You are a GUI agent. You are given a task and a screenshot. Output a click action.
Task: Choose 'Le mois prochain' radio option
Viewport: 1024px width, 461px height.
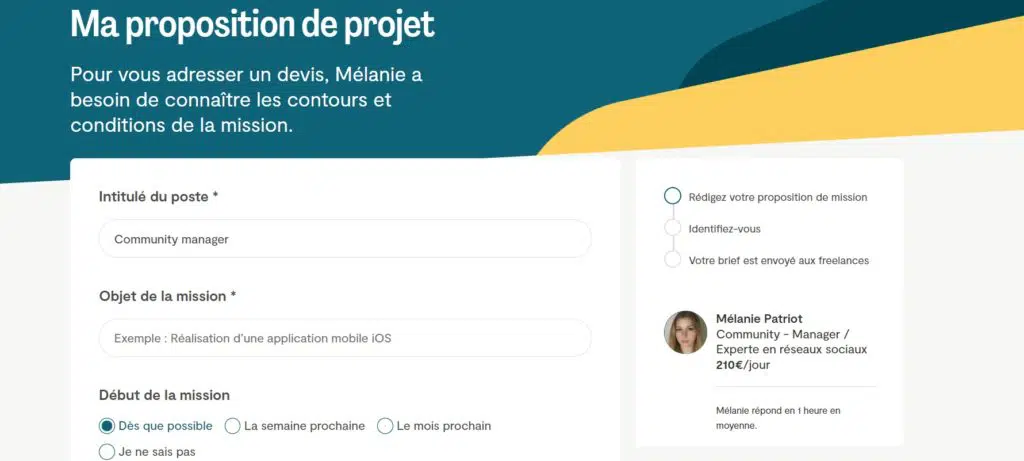coord(385,426)
